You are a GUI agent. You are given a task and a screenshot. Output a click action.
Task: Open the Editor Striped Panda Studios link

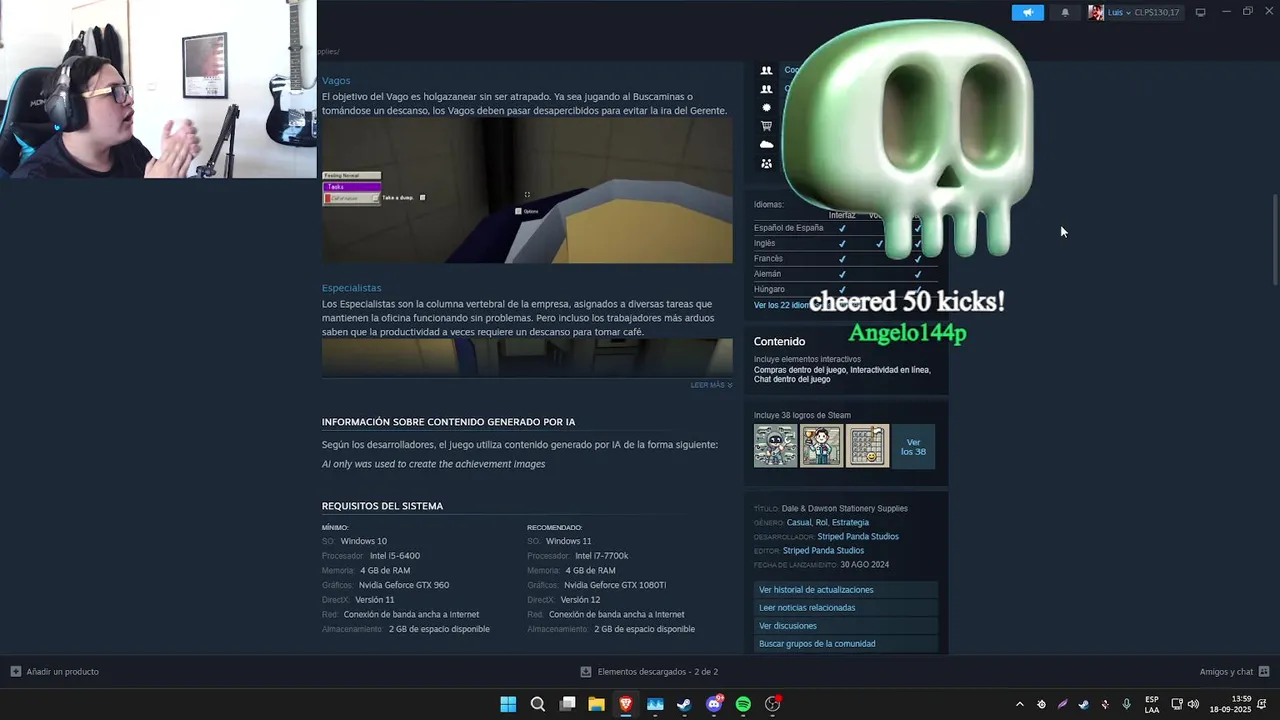click(823, 550)
